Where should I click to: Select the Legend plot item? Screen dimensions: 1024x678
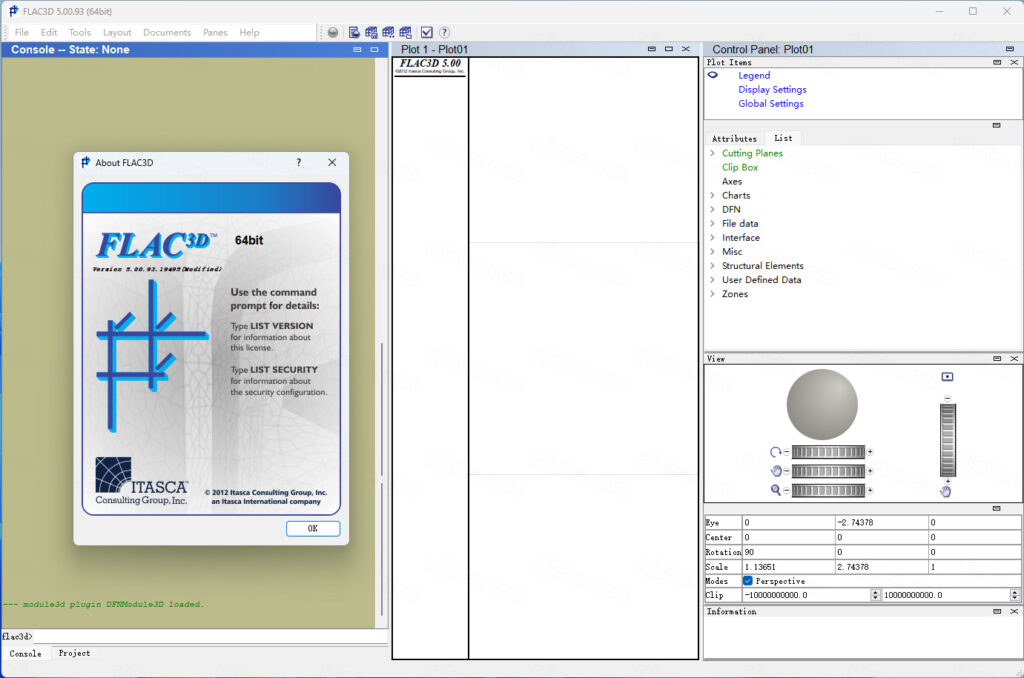point(754,75)
